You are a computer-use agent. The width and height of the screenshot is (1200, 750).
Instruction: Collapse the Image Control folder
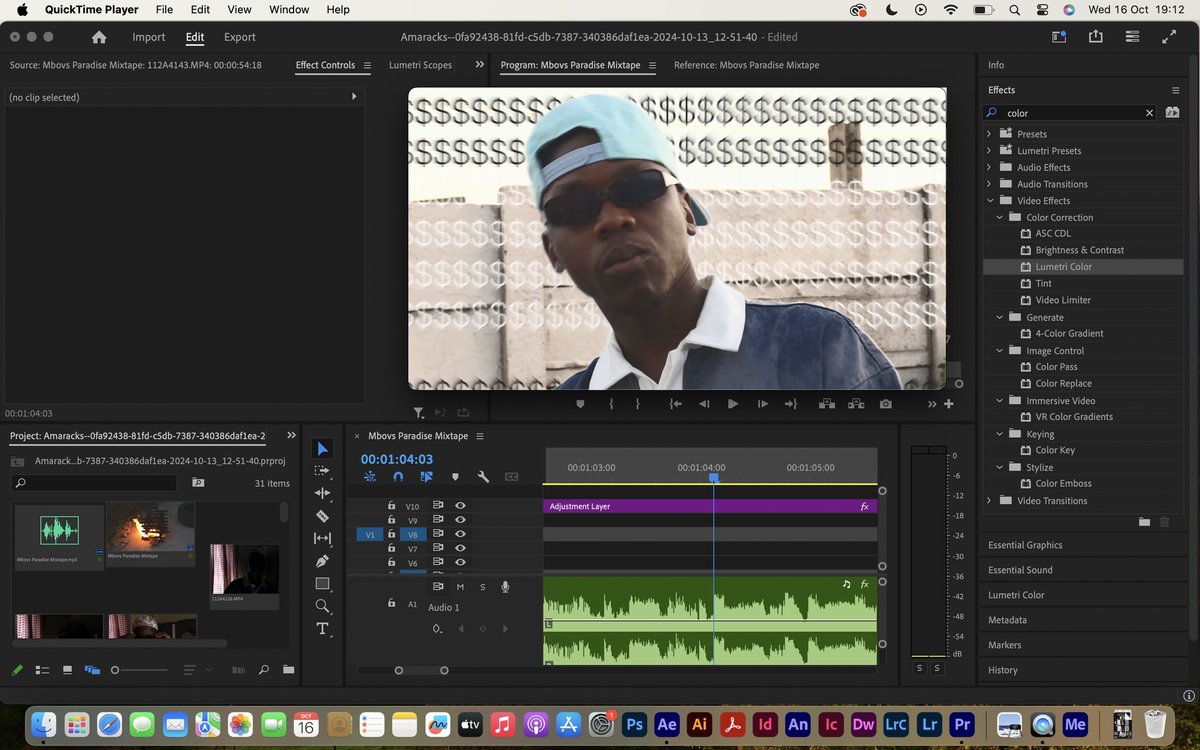click(999, 351)
